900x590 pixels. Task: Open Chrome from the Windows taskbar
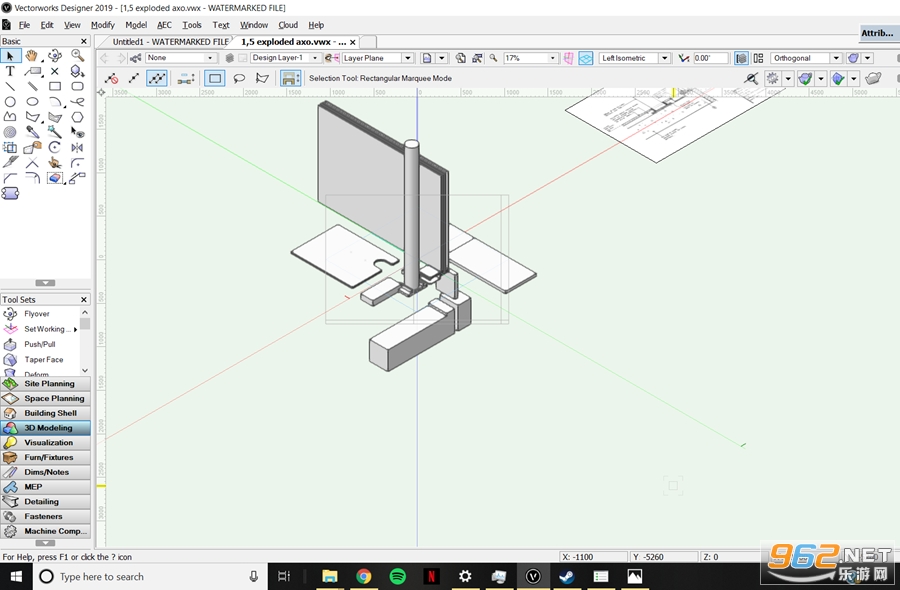(363, 576)
